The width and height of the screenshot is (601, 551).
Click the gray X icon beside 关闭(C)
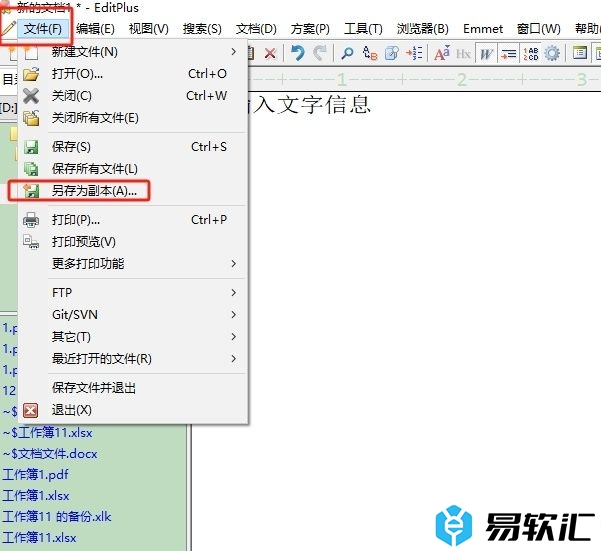[31, 96]
